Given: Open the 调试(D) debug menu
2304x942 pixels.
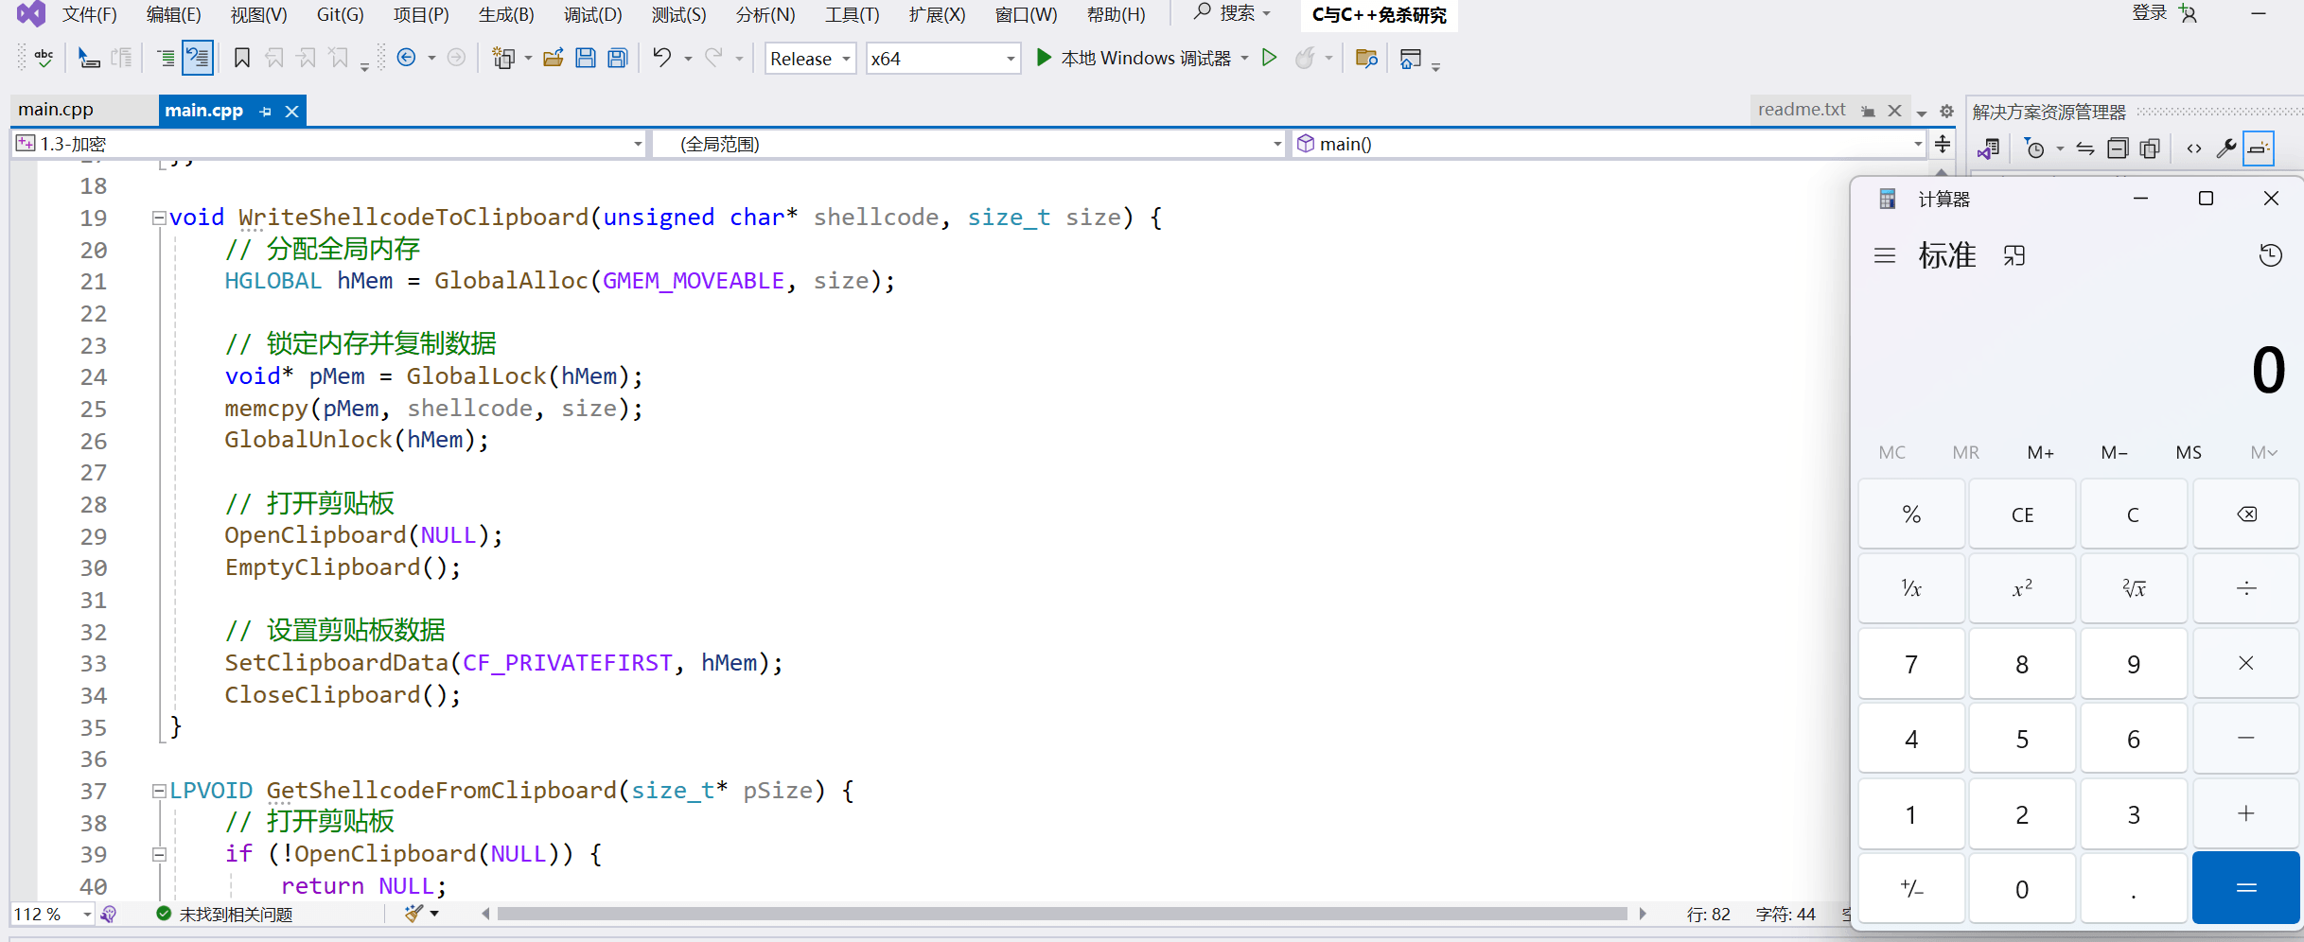Looking at the screenshot, I should (592, 15).
